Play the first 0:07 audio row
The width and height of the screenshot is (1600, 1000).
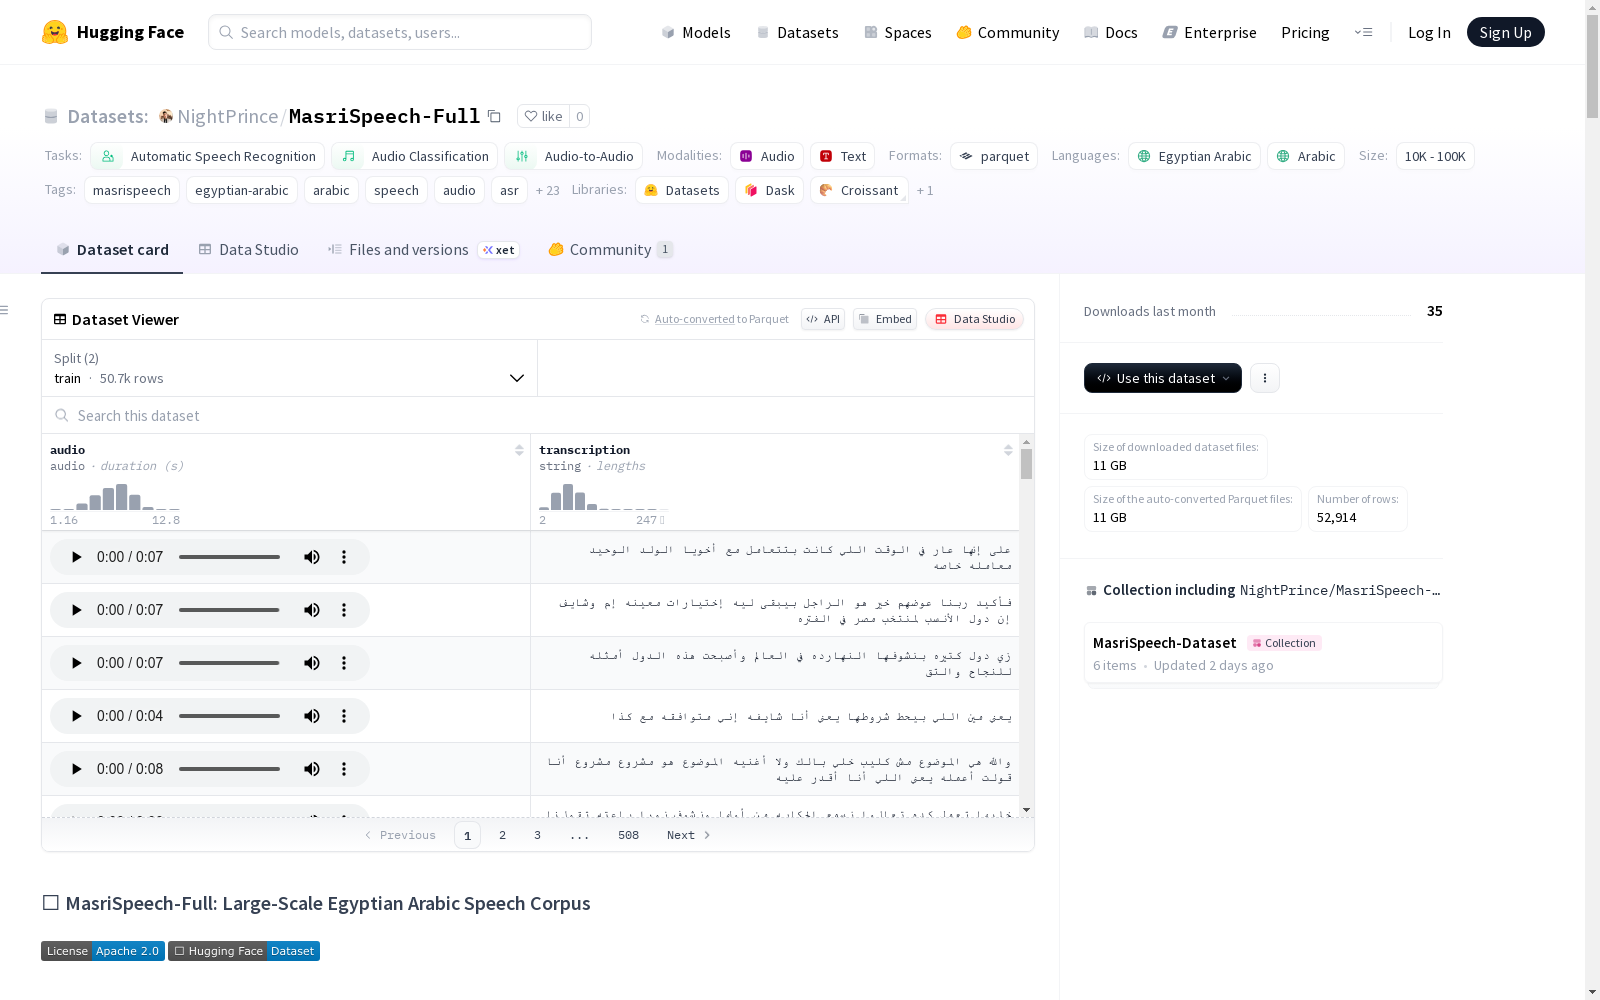76,557
